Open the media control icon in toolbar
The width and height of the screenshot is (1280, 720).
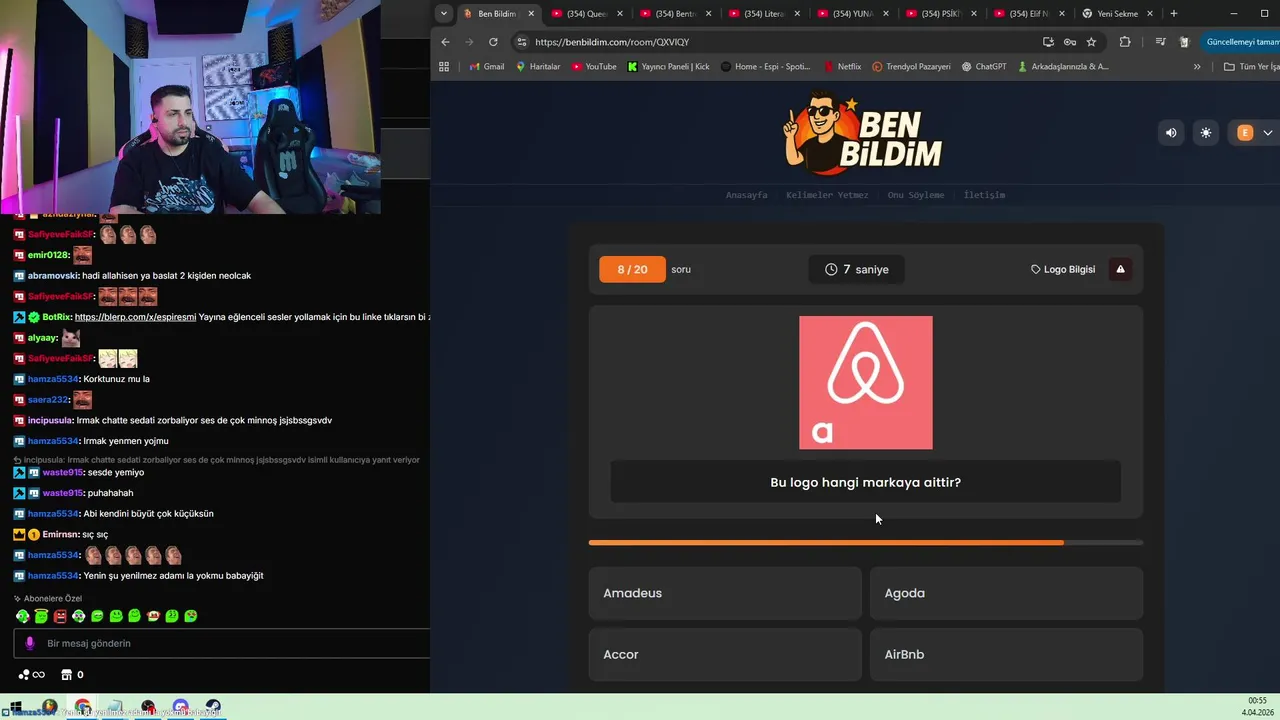pos(1160,42)
